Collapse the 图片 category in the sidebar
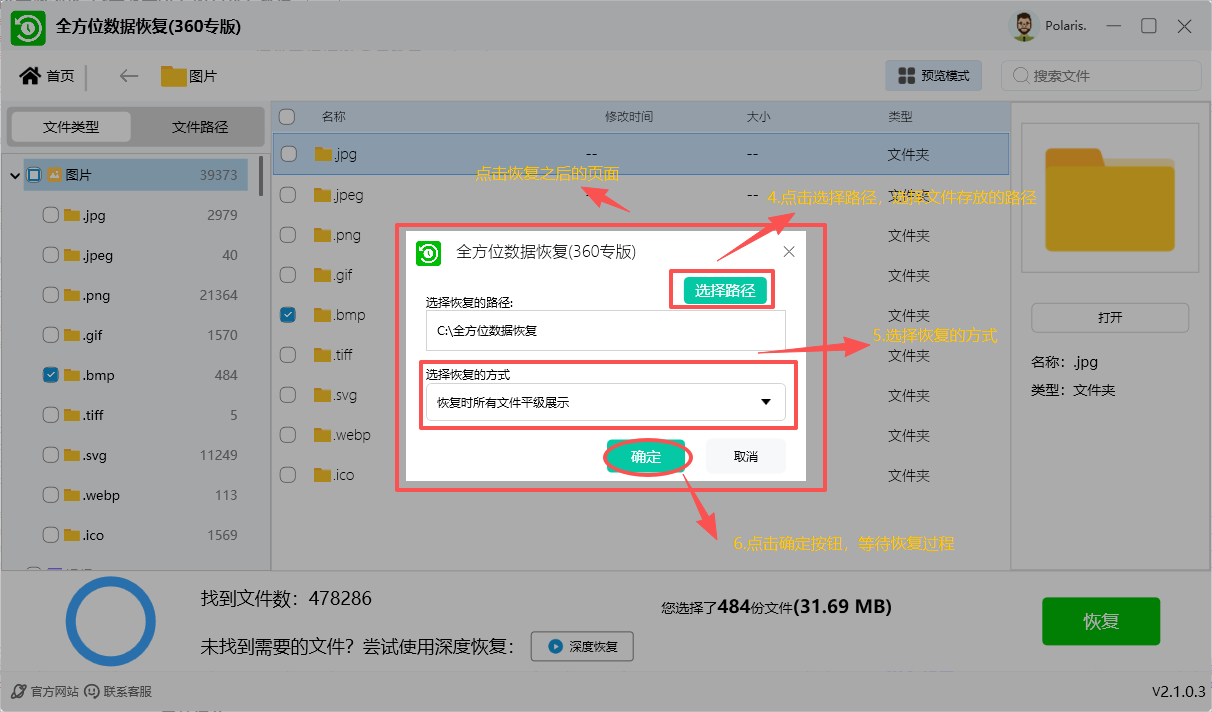 [x=13, y=174]
